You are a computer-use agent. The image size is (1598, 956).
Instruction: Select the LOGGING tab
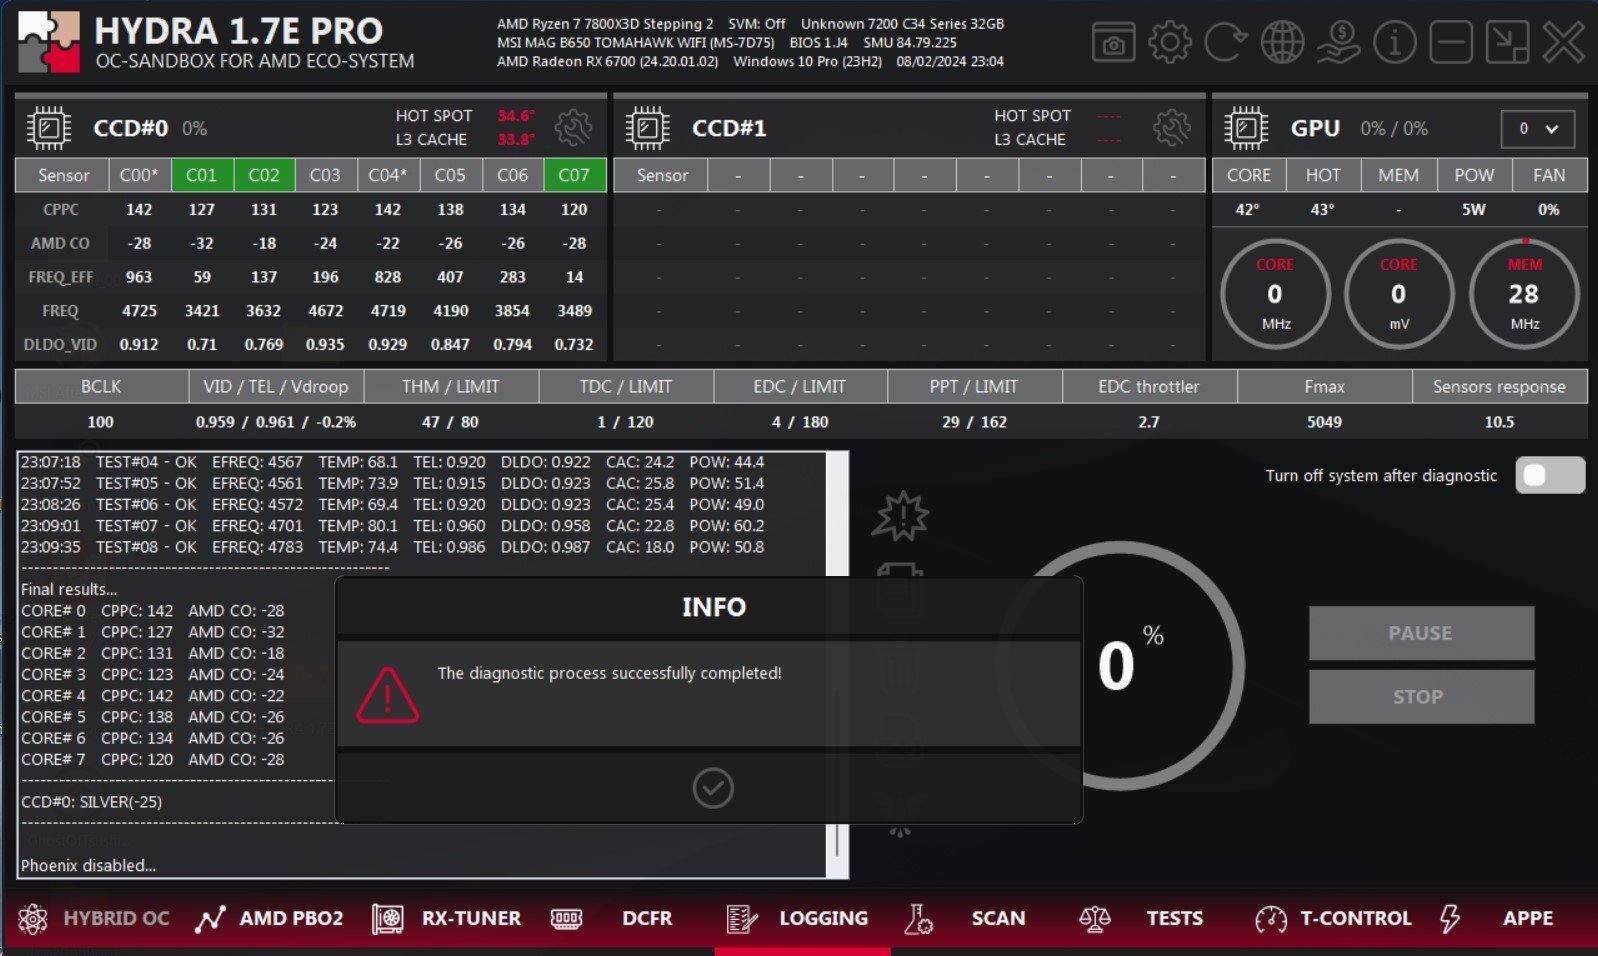click(x=798, y=918)
